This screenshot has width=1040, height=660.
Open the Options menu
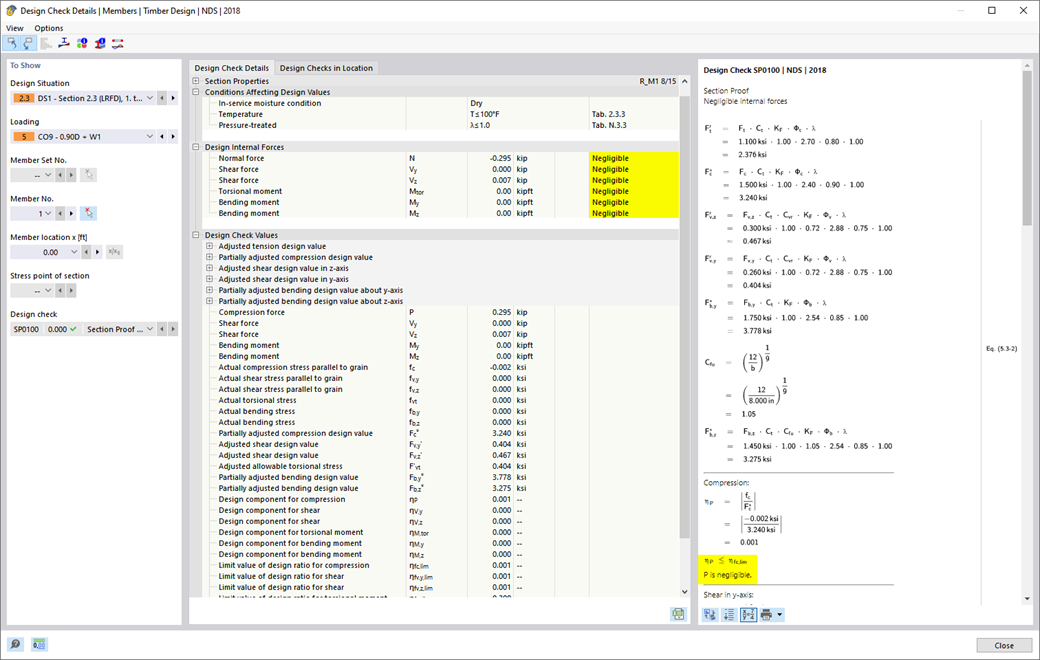click(49, 28)
